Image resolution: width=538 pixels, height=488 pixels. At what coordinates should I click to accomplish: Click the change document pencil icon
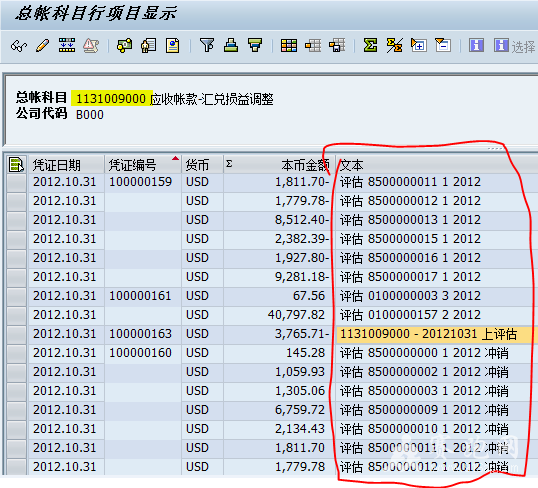click(43, 46)
